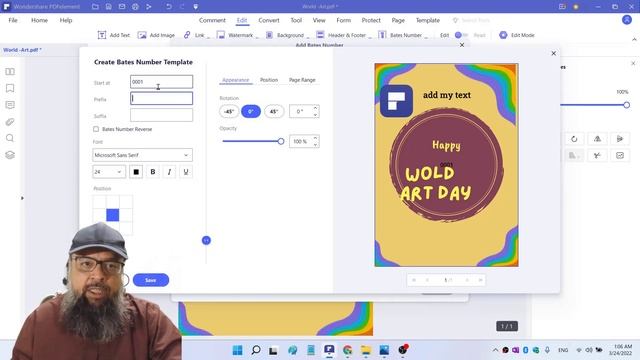Open Windows taskbar search
The width and height of the screenshot is (640, 360).
pyautogui.click(x=256, y=350)
